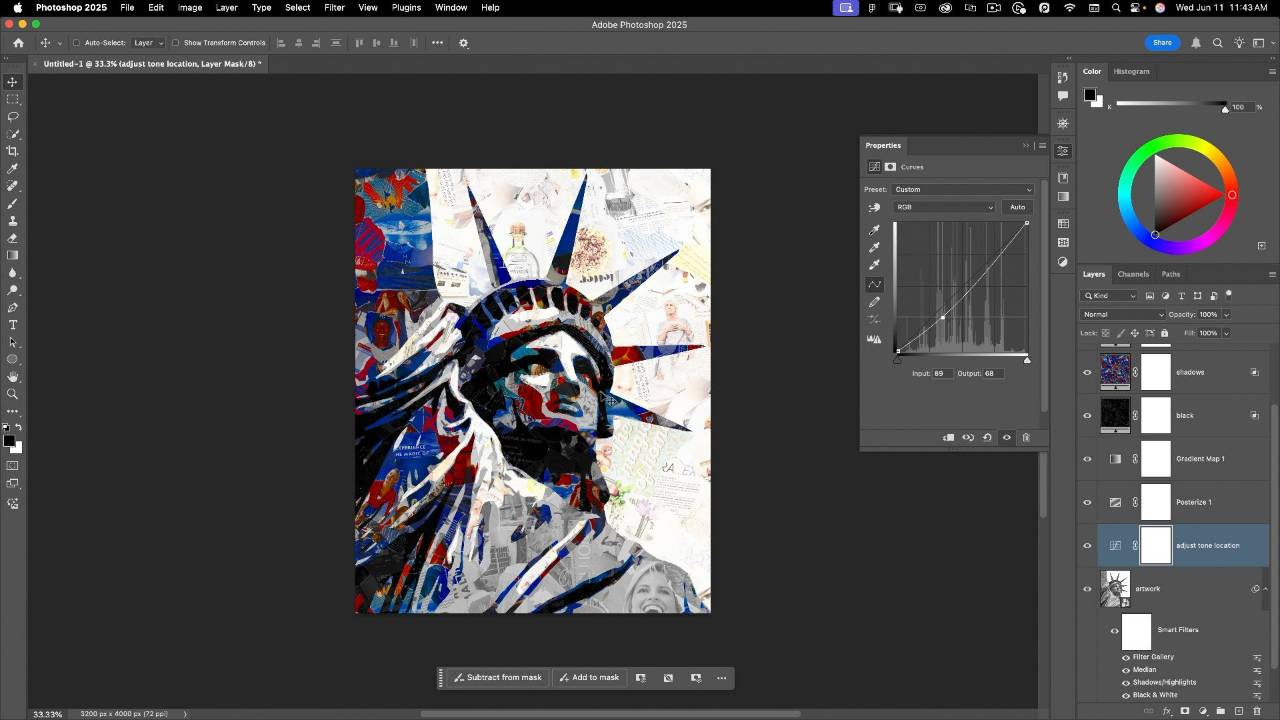Select the Clone Stamp tool
1280x720 pixels.
click(13, 220)
